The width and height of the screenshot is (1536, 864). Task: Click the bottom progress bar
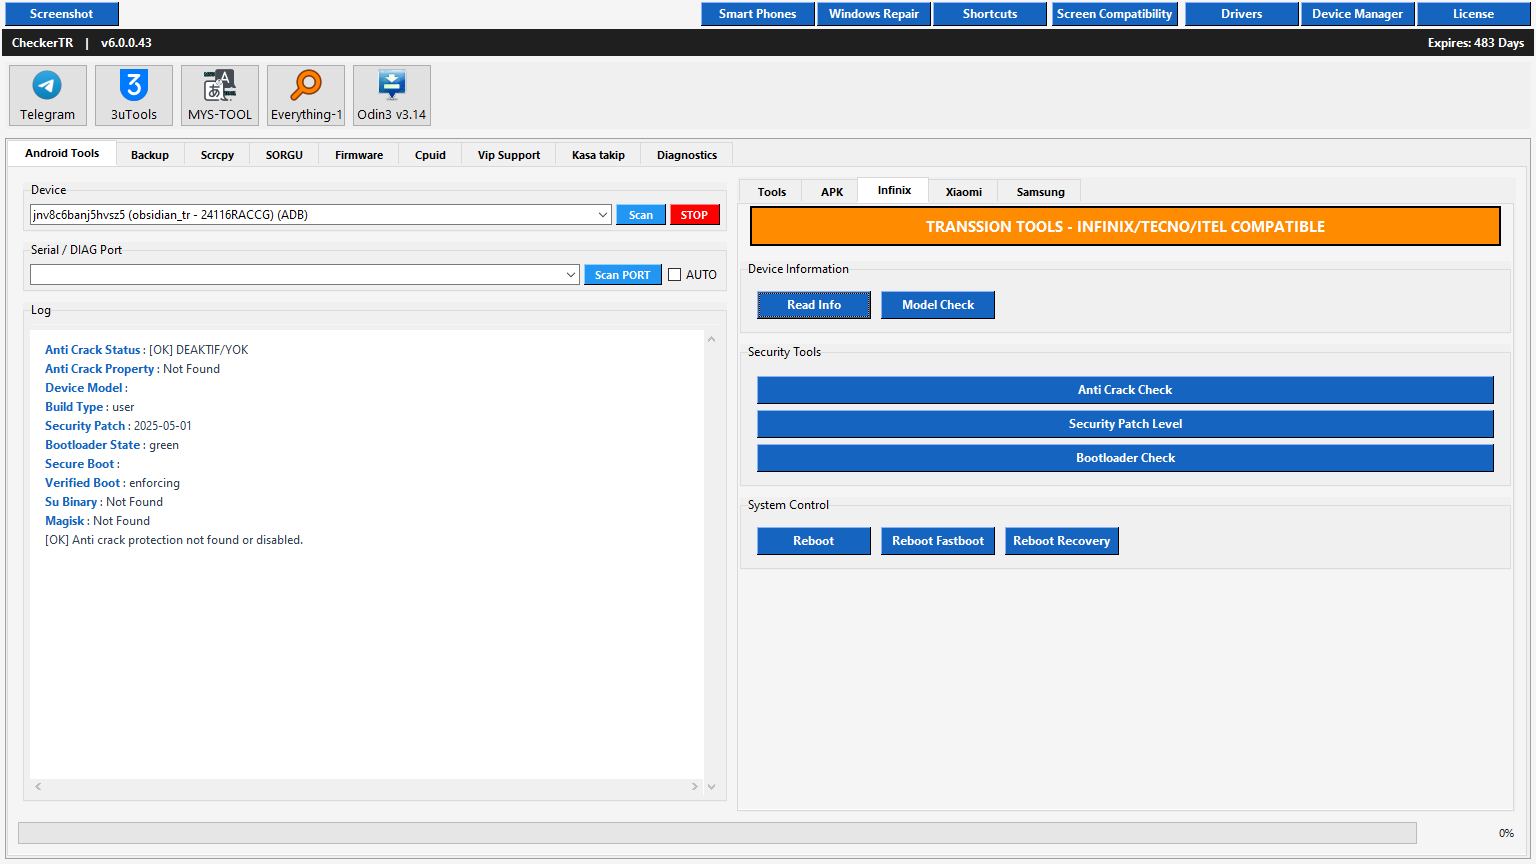point(717,833)
